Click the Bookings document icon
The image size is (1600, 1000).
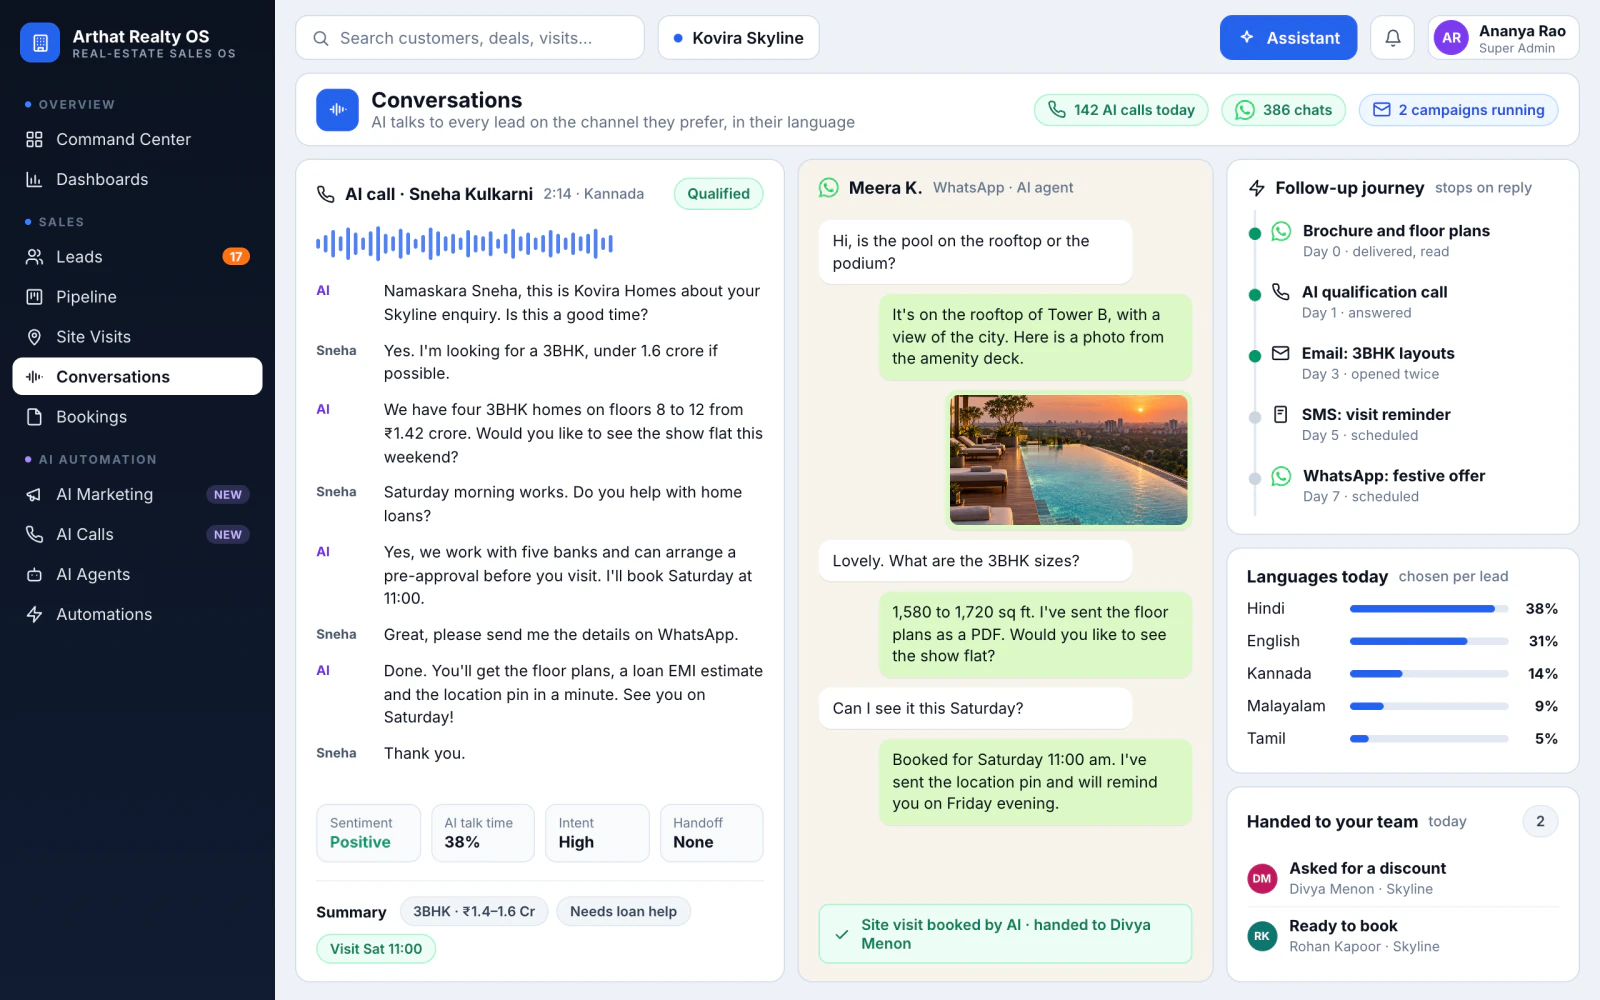[34, 417]
